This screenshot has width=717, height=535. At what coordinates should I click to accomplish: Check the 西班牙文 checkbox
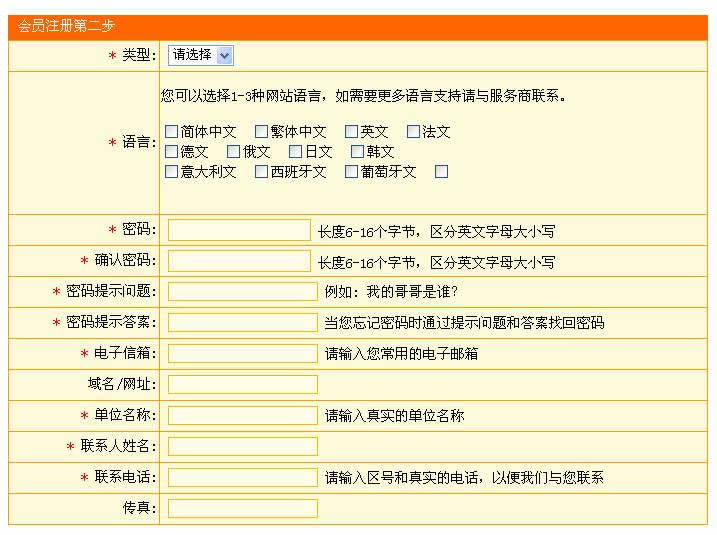[x=262, y=171]
